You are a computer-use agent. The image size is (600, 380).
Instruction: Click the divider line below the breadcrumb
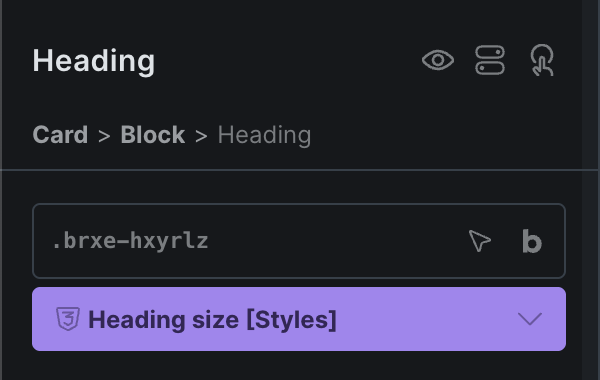(300, 170)
